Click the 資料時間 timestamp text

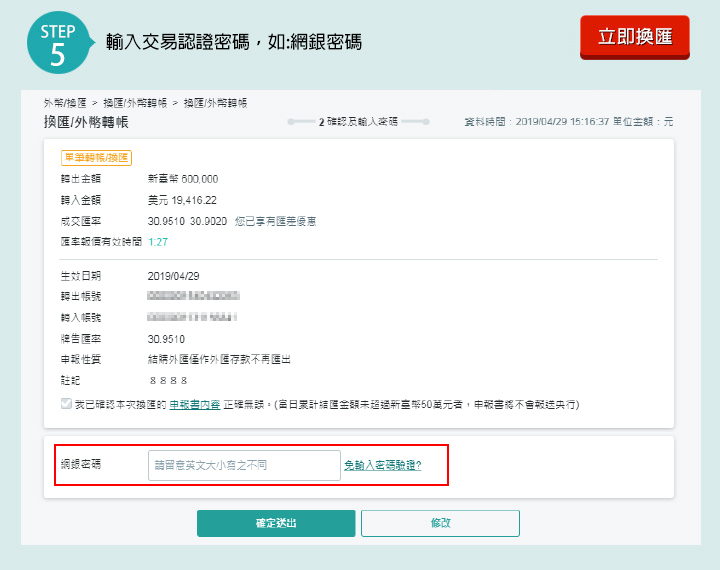point(569,122)
